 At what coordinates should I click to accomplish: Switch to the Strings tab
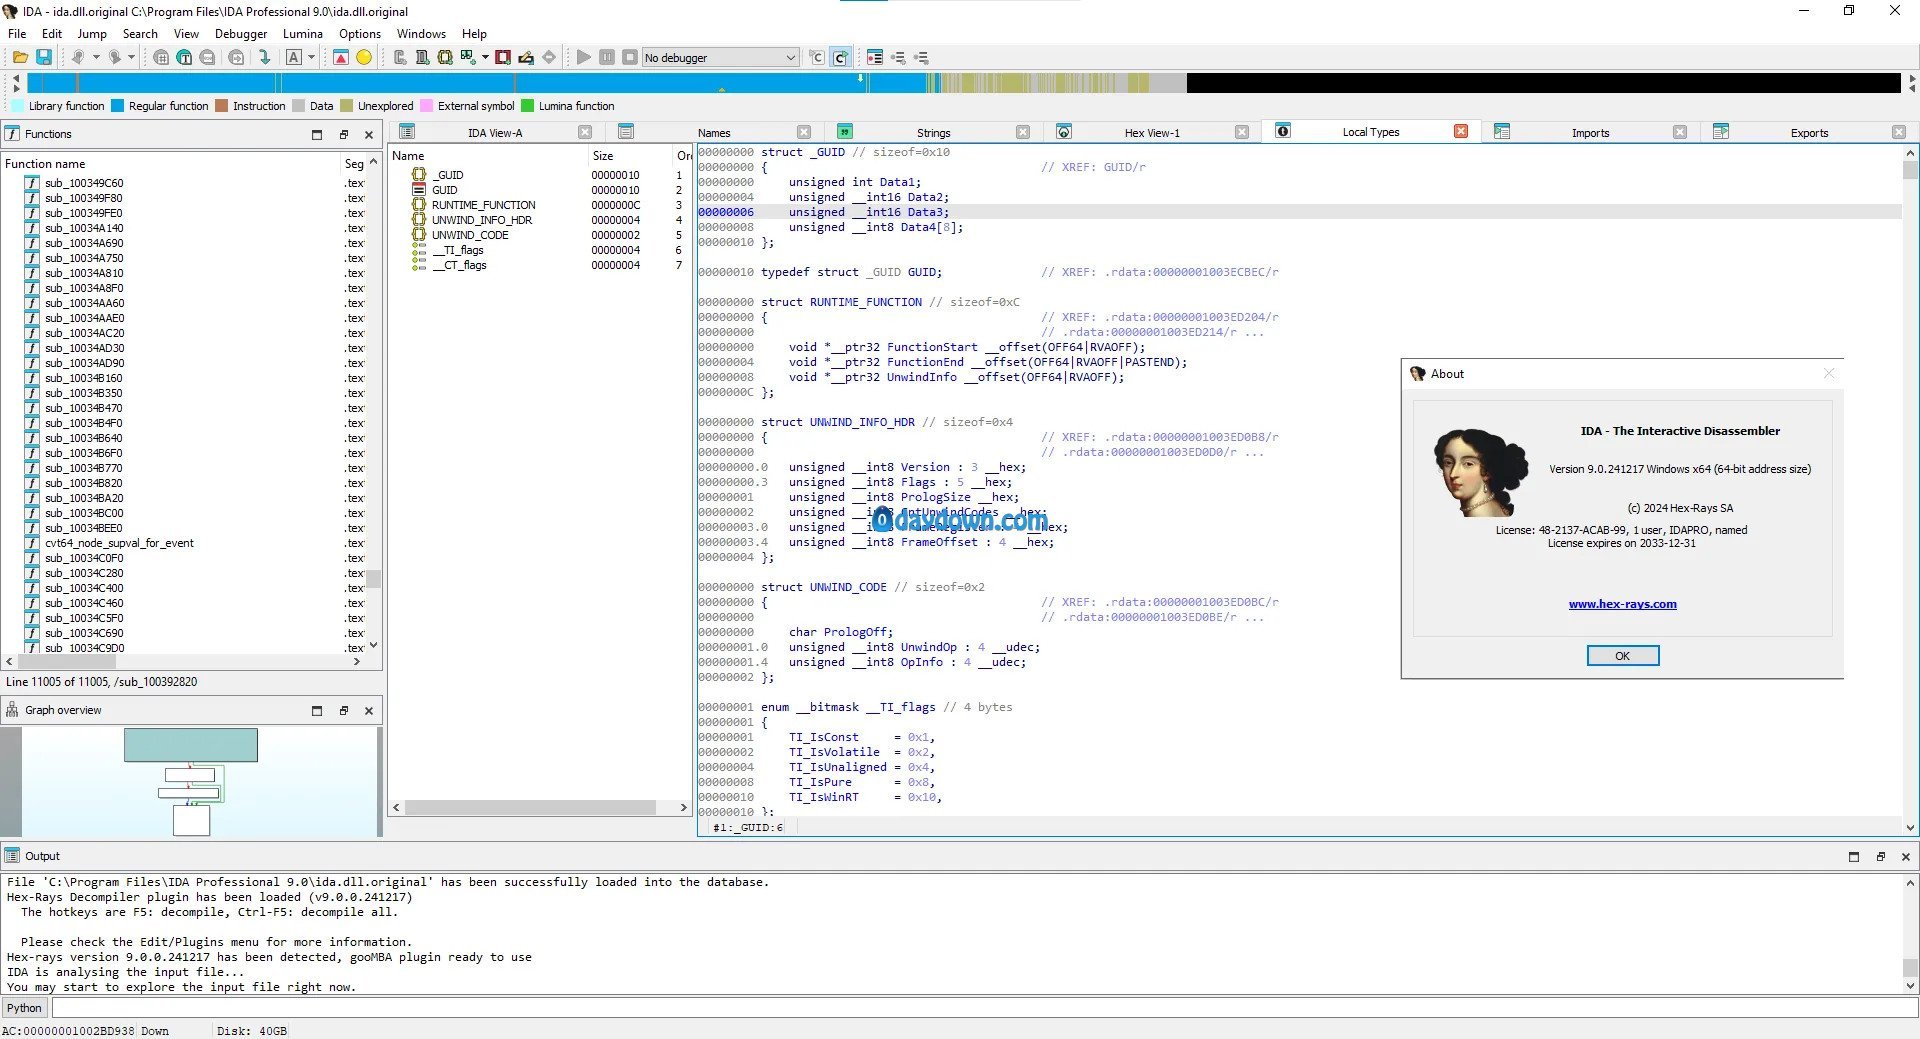click(x=933, y=132)
